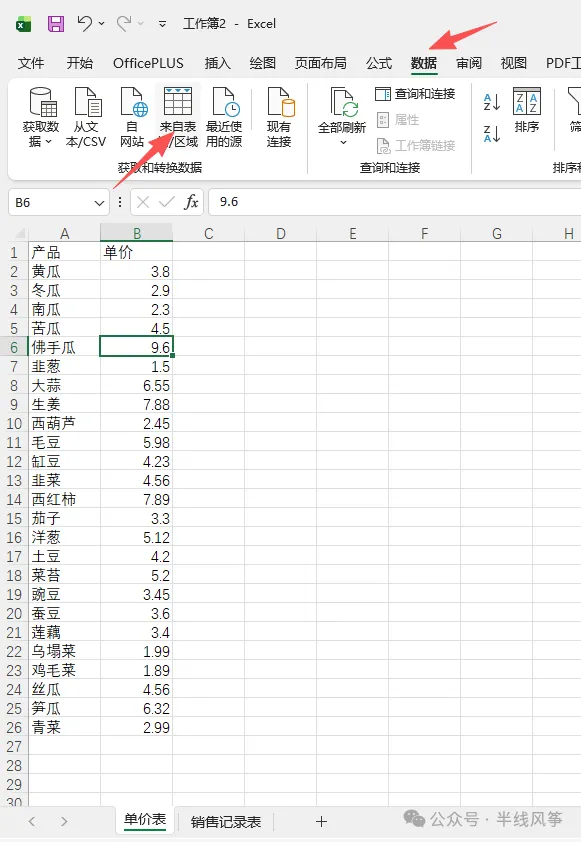Viewport: 581px width, 842px height.
Task: Click cell with value 5.98
Action: (136, 442)
